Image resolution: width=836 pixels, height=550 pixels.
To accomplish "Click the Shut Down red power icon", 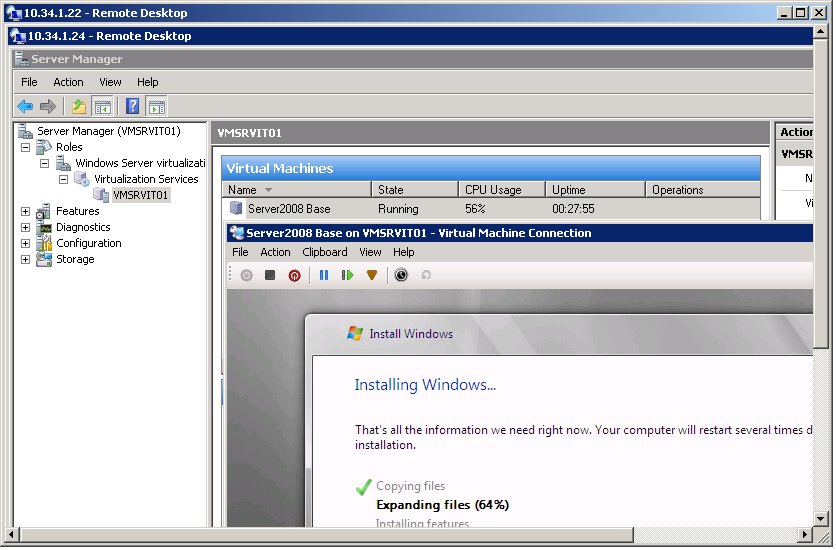I will point(294,276).
